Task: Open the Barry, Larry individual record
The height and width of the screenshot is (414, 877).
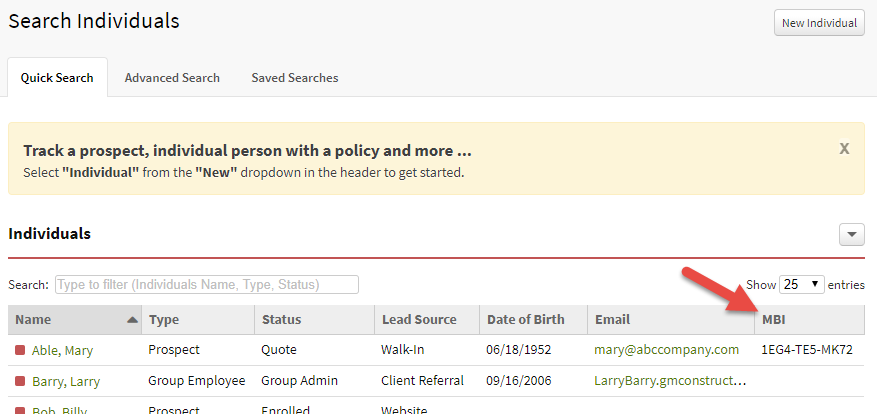Action: [66, 382]
